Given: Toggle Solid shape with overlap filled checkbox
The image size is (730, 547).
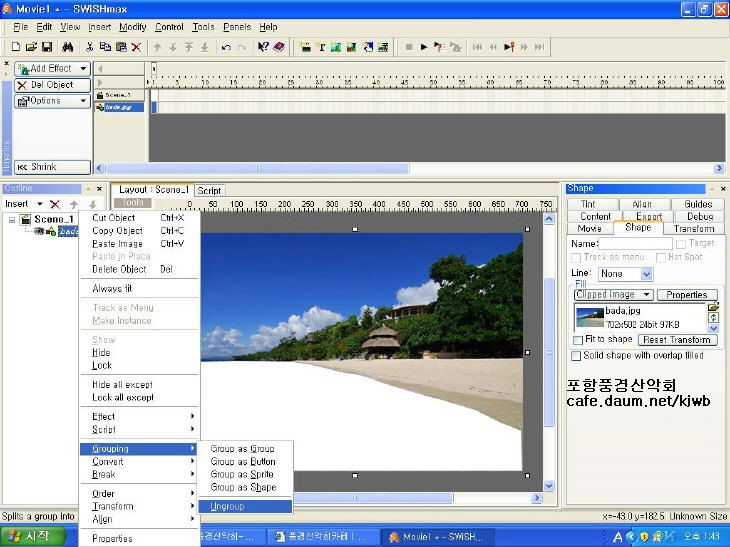Looking at the screenshot, I should [576, 356].
